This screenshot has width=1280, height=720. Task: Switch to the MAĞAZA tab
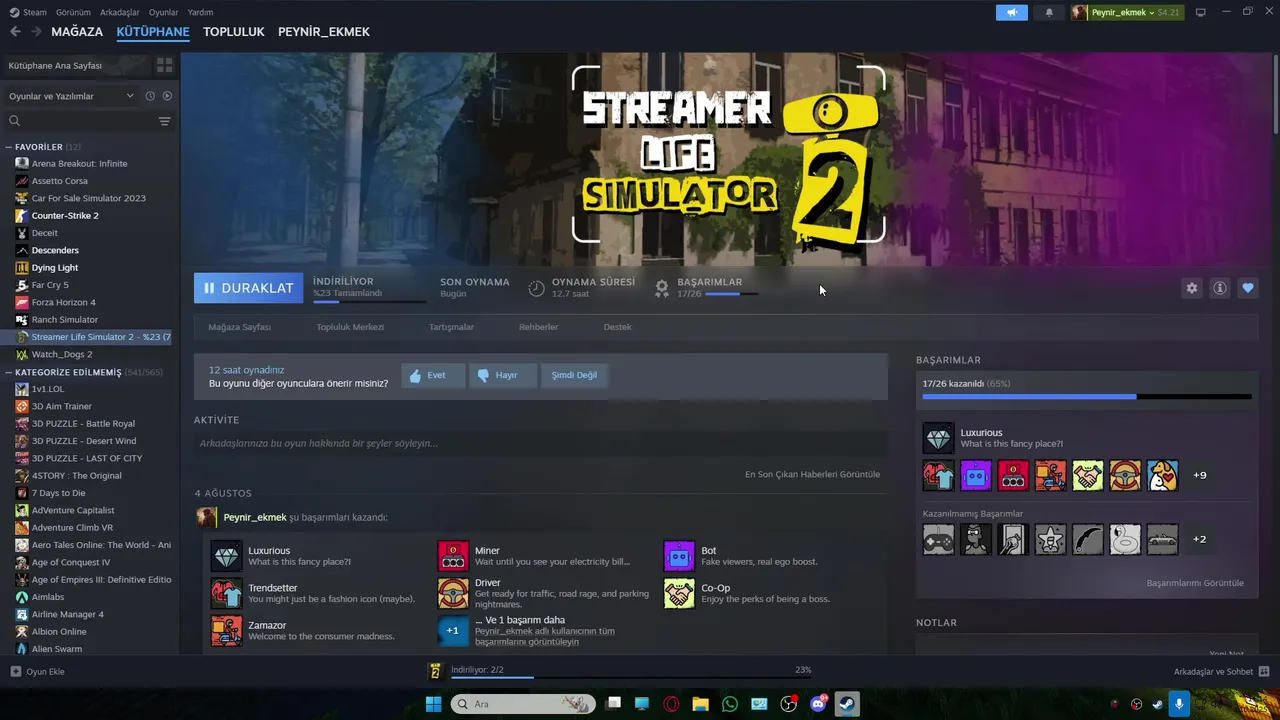pos(77,31)
